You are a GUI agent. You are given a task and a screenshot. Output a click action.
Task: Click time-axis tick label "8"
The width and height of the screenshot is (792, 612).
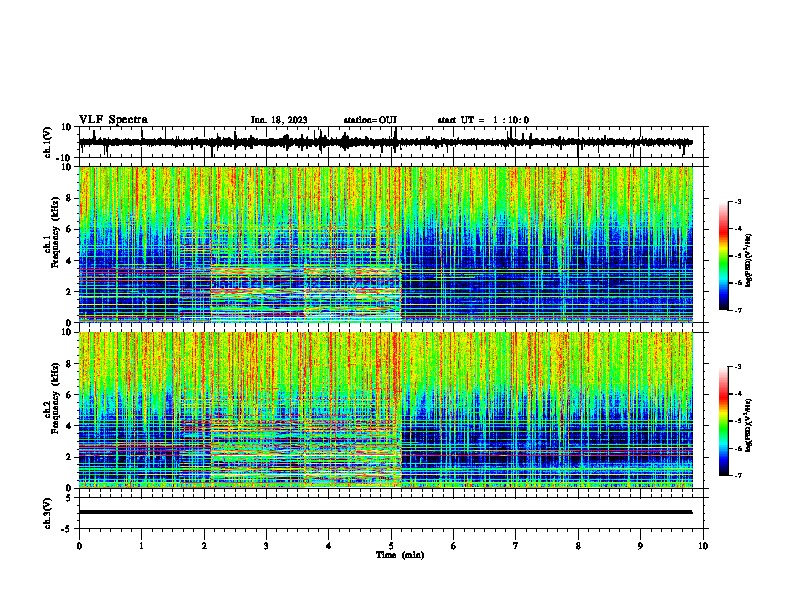tap(578, 546)
